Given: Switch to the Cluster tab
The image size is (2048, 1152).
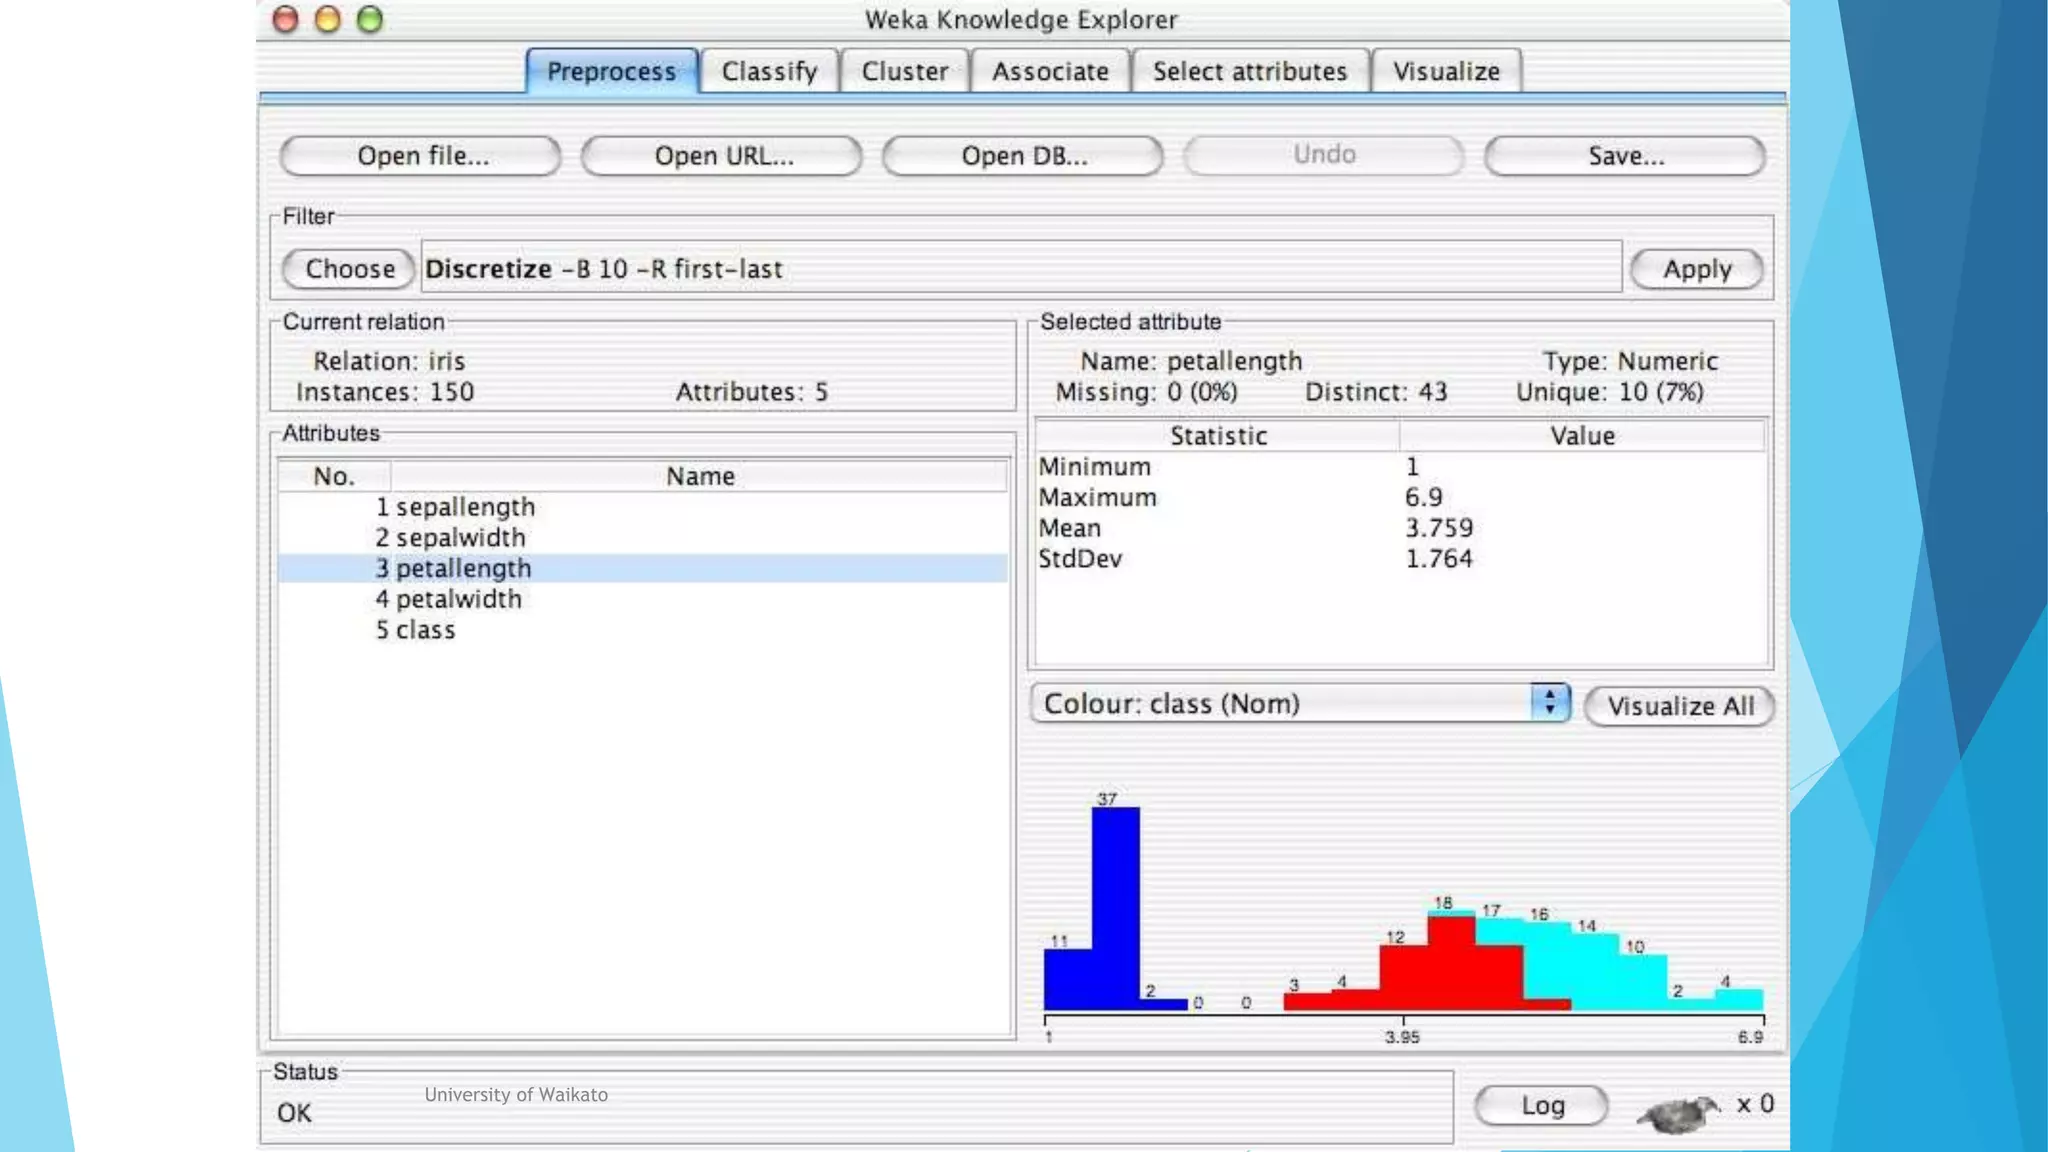Looking at the screenshot, I should click(904, 72).
